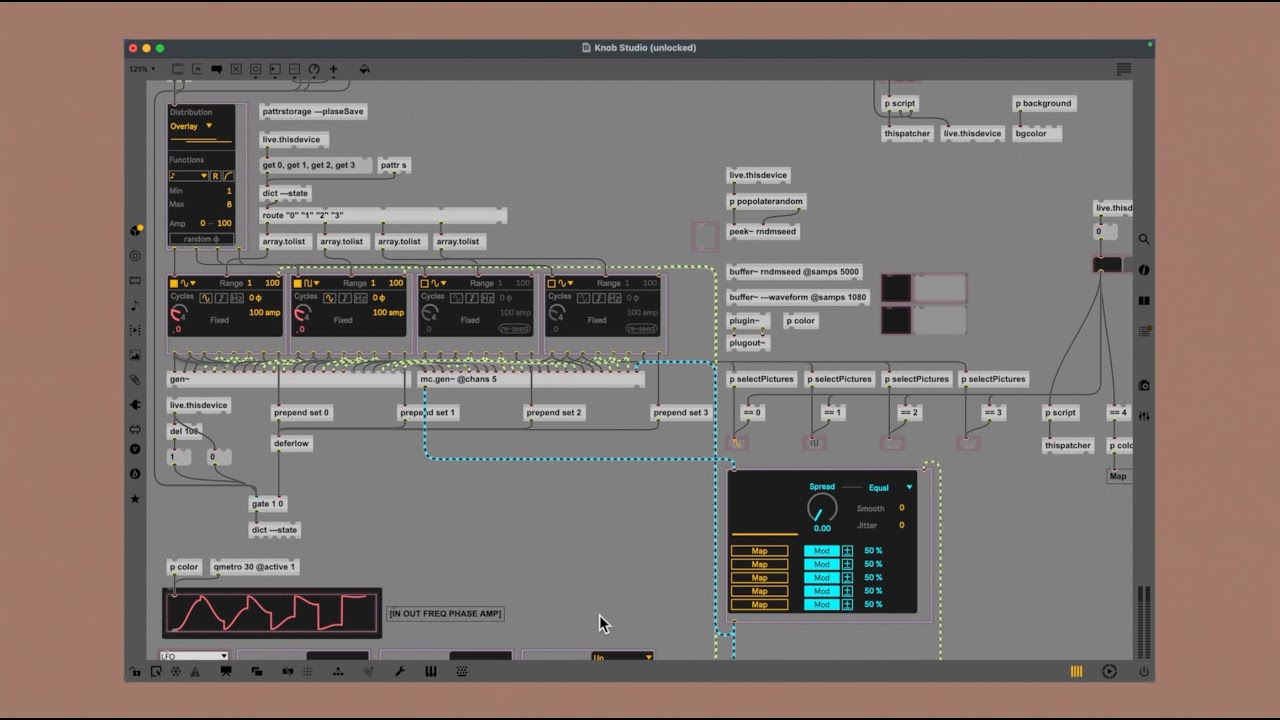Viewport: 1280px width, 720px height.
Task: Enable the fourth LFO module's enable square
Action: point(551,283)
